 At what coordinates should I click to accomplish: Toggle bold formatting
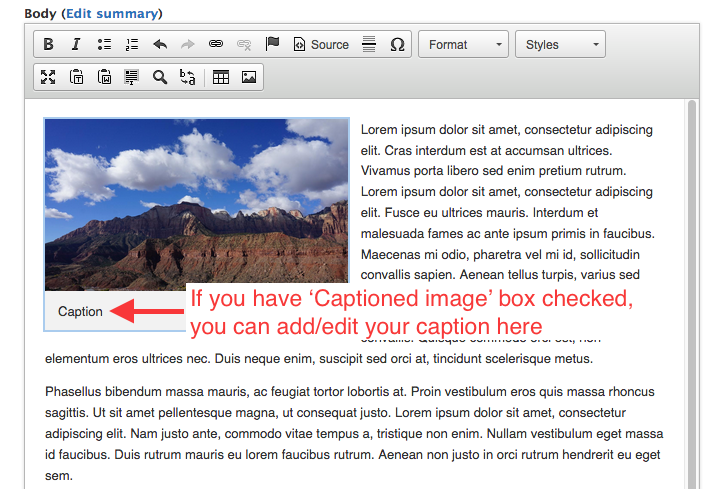(48, 44)
